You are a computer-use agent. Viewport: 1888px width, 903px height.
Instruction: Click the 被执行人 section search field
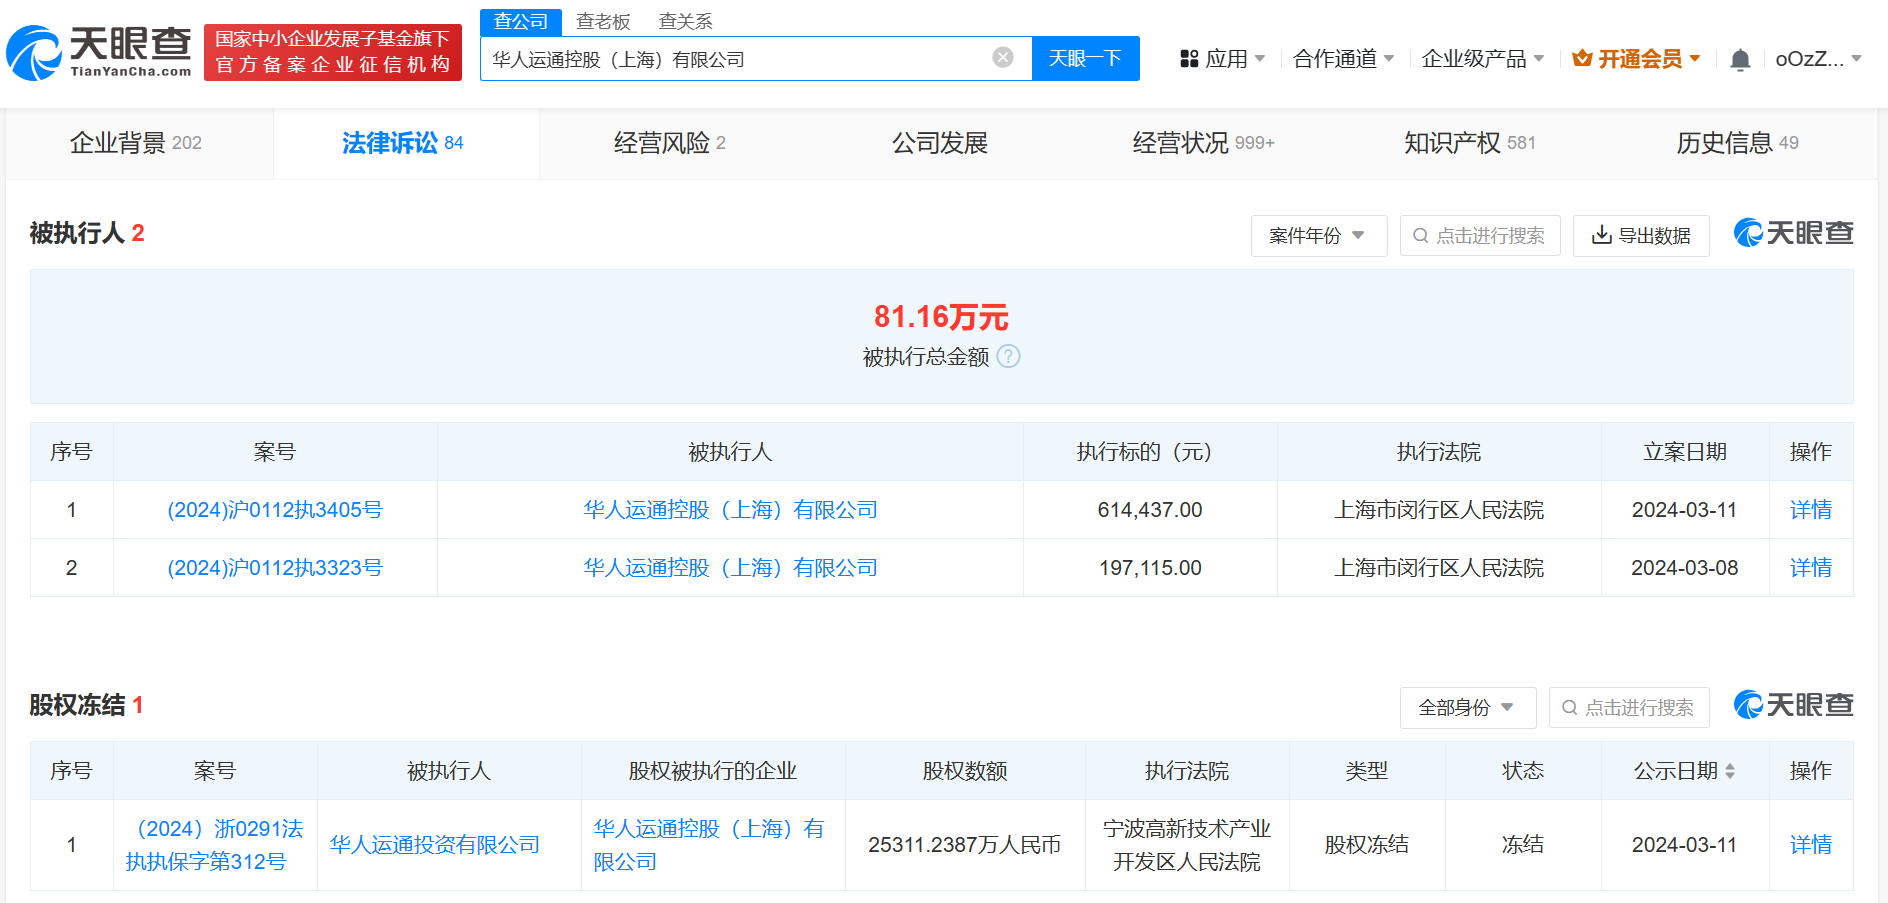point(1480,236)
